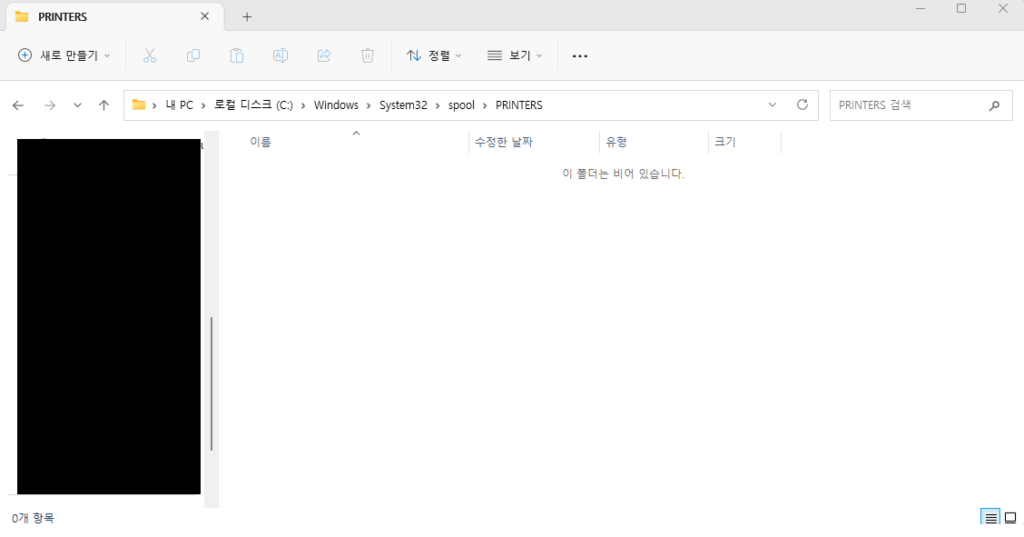The width and height of the screenshot is (1024, 537).
Task: Open the 새로 만들기 (New) menu
Action: (63, 56)
